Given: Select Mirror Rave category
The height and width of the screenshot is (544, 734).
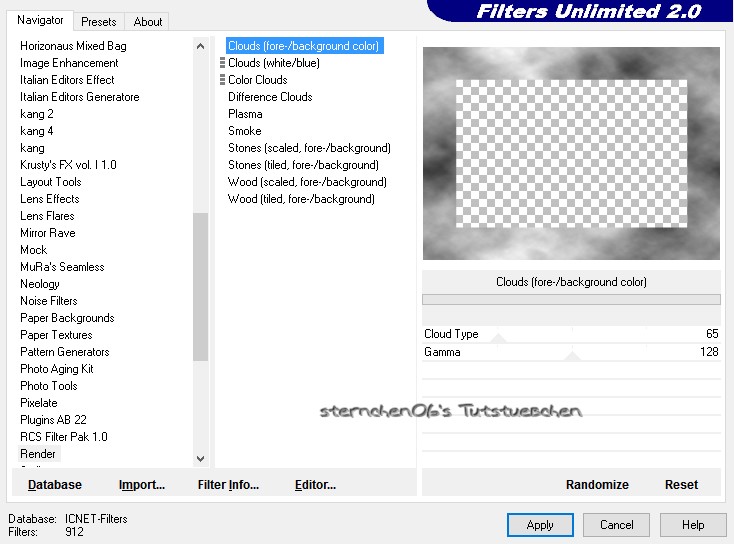Looking at the screenshot, I should 48,233.
